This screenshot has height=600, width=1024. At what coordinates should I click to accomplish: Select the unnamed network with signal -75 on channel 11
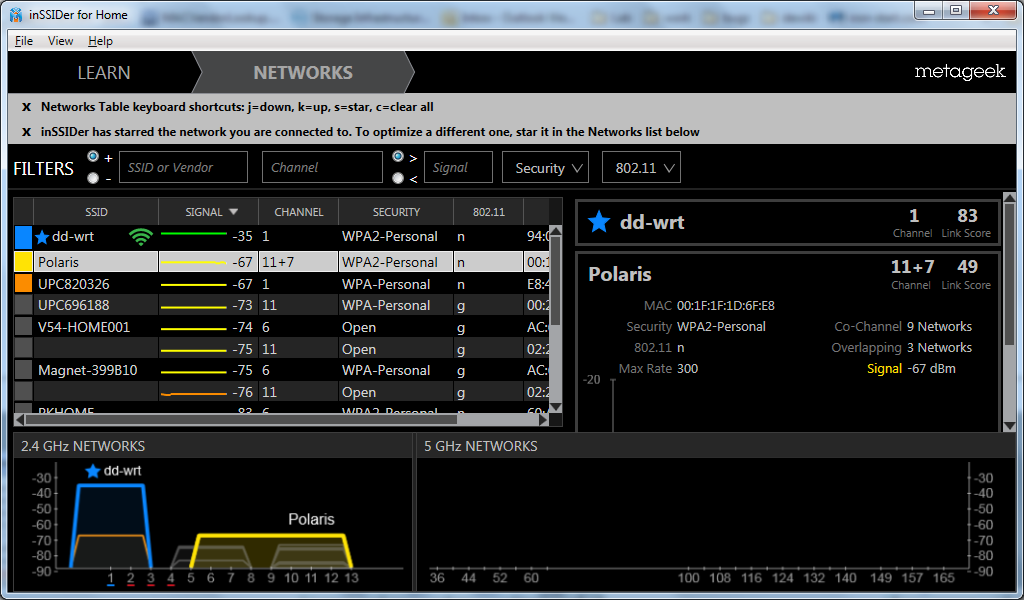281,349
